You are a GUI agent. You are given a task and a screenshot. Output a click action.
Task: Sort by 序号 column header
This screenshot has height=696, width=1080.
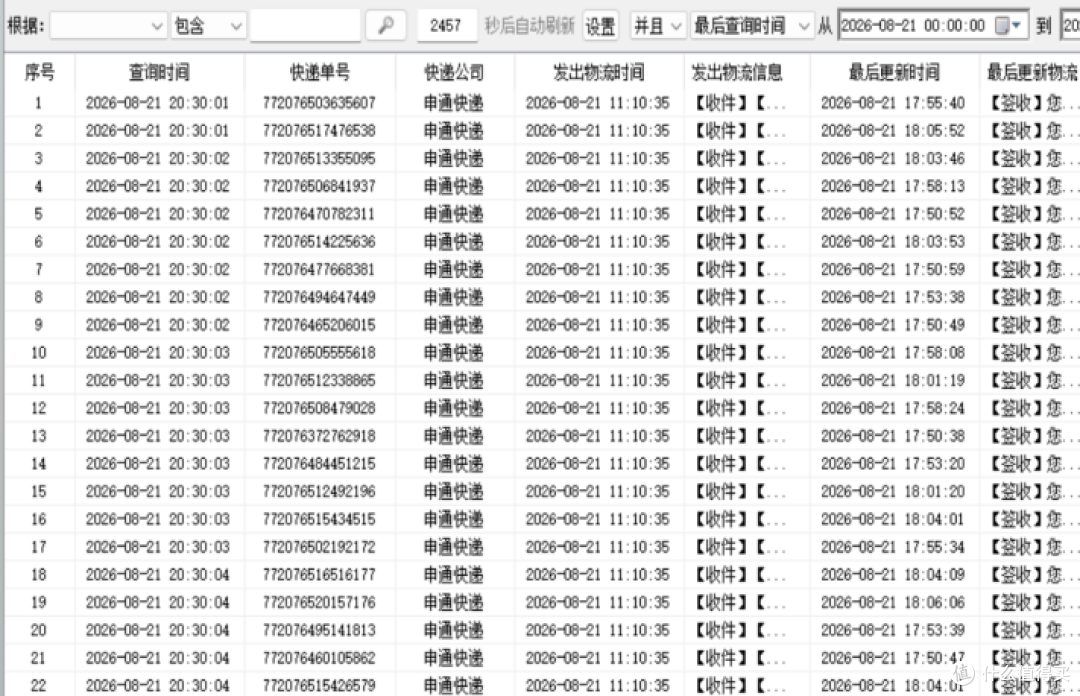click(39, 72)
